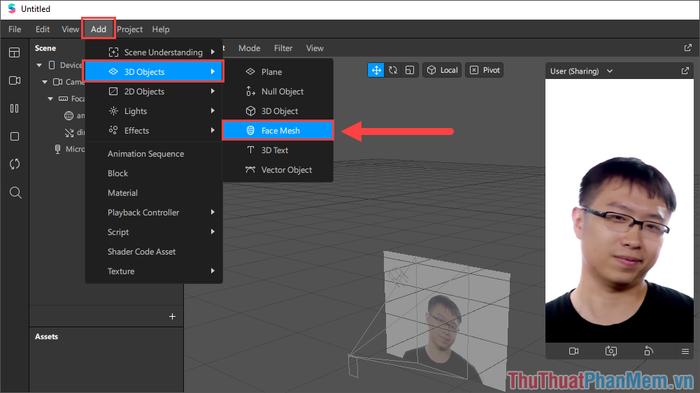Click the pause icon in left sidebar
Image resolution: width=700 pixels, height=393 pixels.
coord(14,109)
